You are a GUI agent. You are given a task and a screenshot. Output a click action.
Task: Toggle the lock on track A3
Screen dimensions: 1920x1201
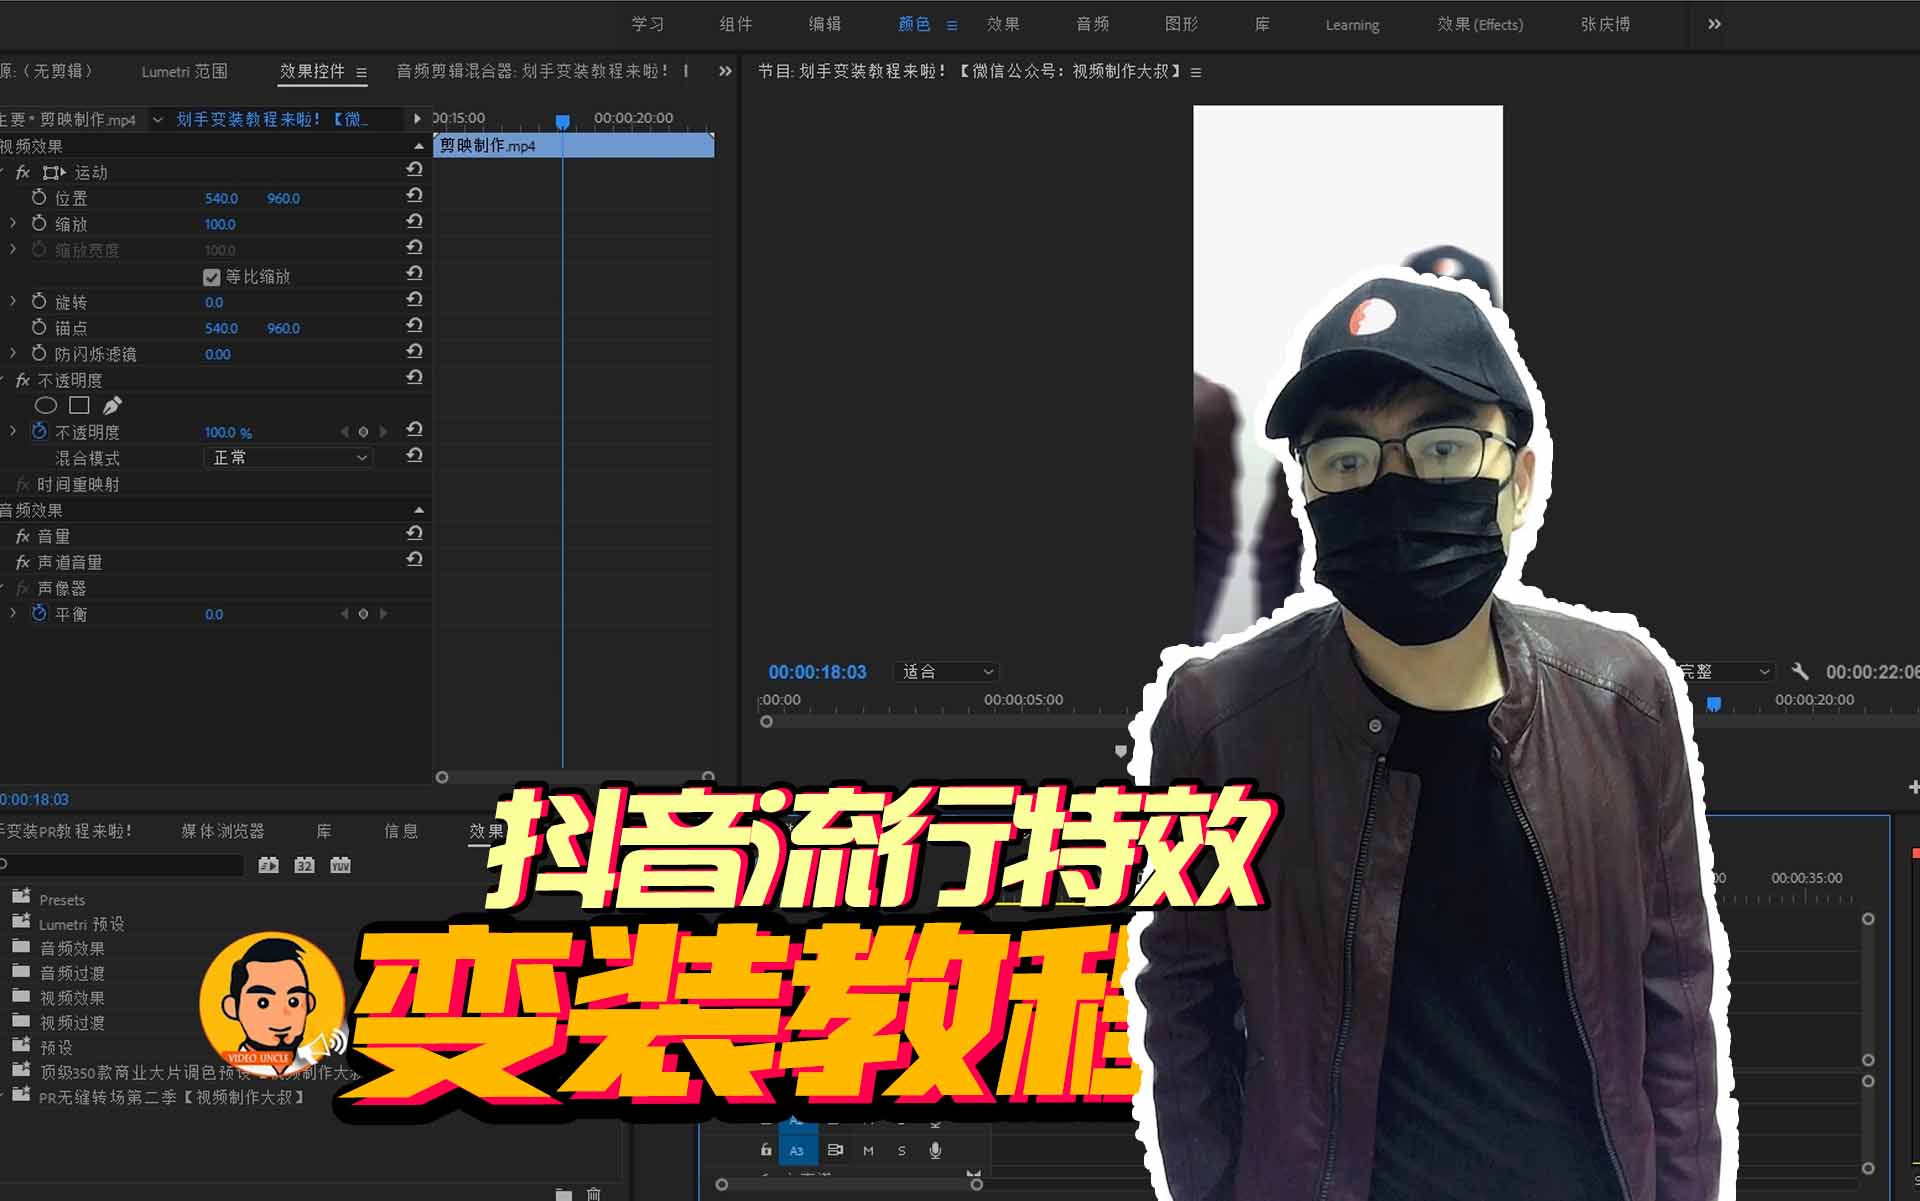tap(766, 1150)
